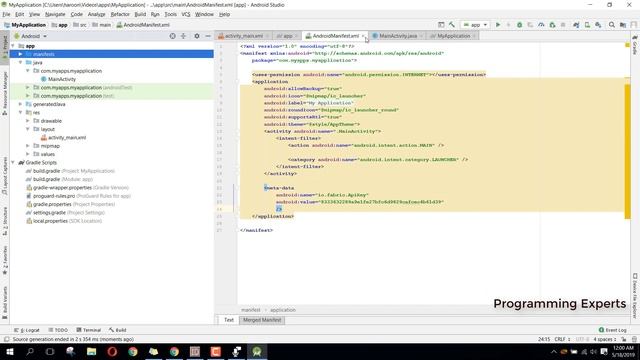Open Build Variants side tab
Viewport: 640px width, 360px height.
point(4,302)
